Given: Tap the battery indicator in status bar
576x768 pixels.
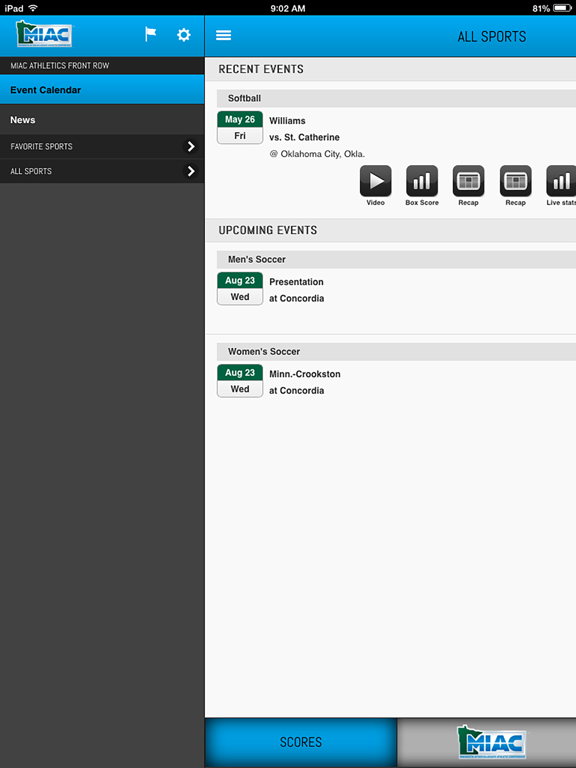Looking at the screenshot, I should tap(562, 8).
